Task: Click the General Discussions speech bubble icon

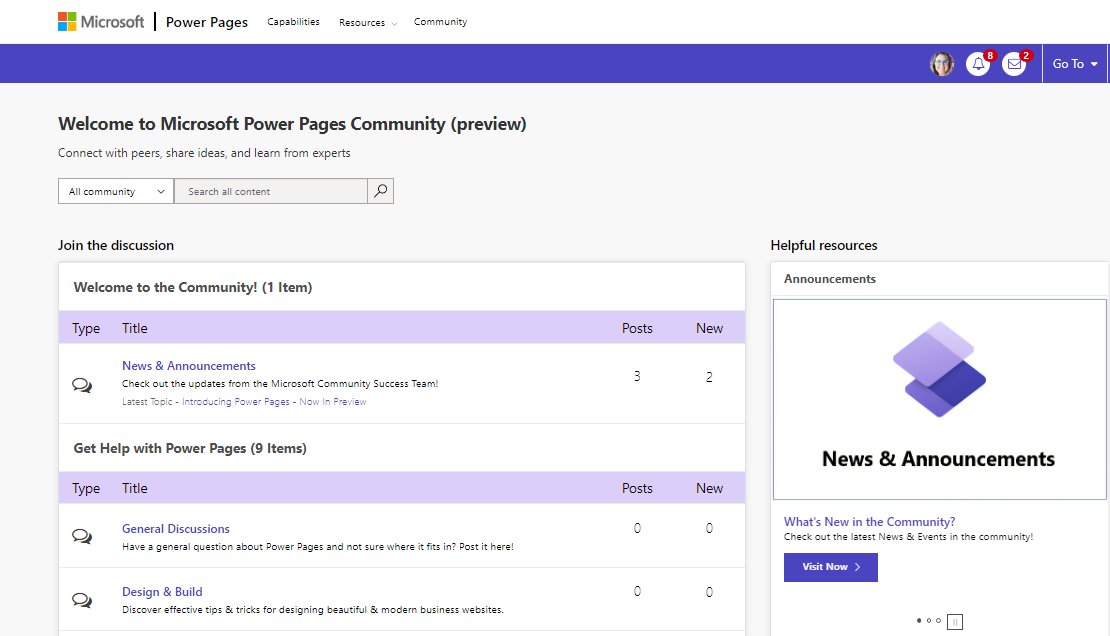Action: 84,535
